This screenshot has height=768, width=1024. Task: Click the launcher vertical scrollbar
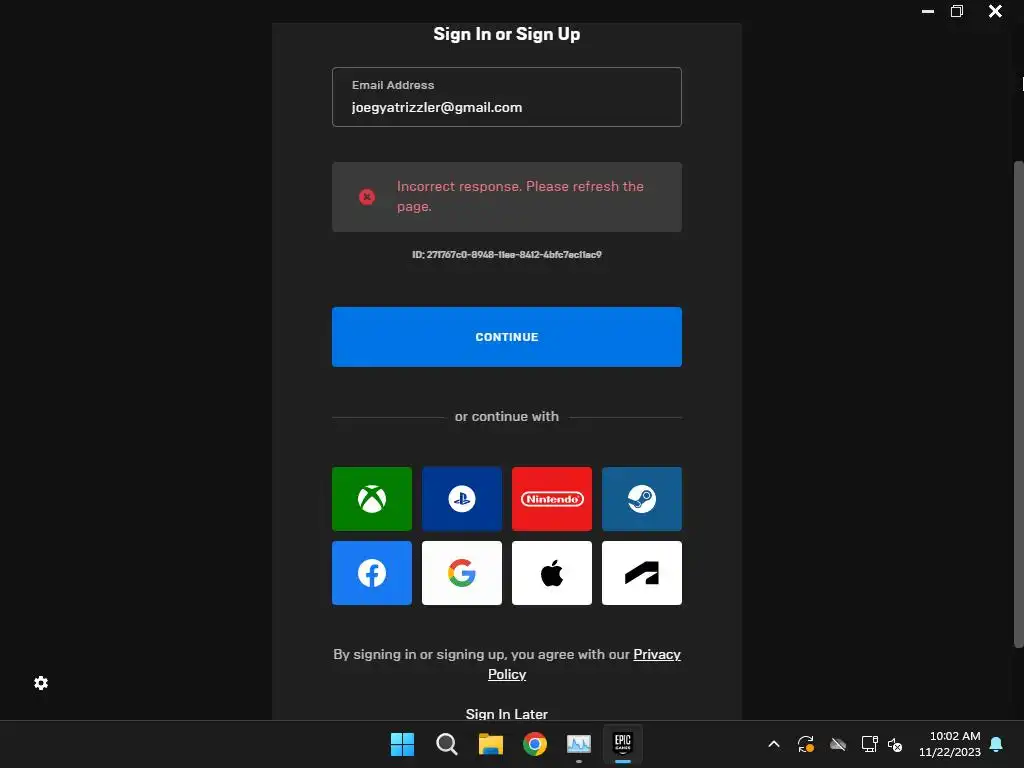pyautogui.click(x=1018, y=404)
